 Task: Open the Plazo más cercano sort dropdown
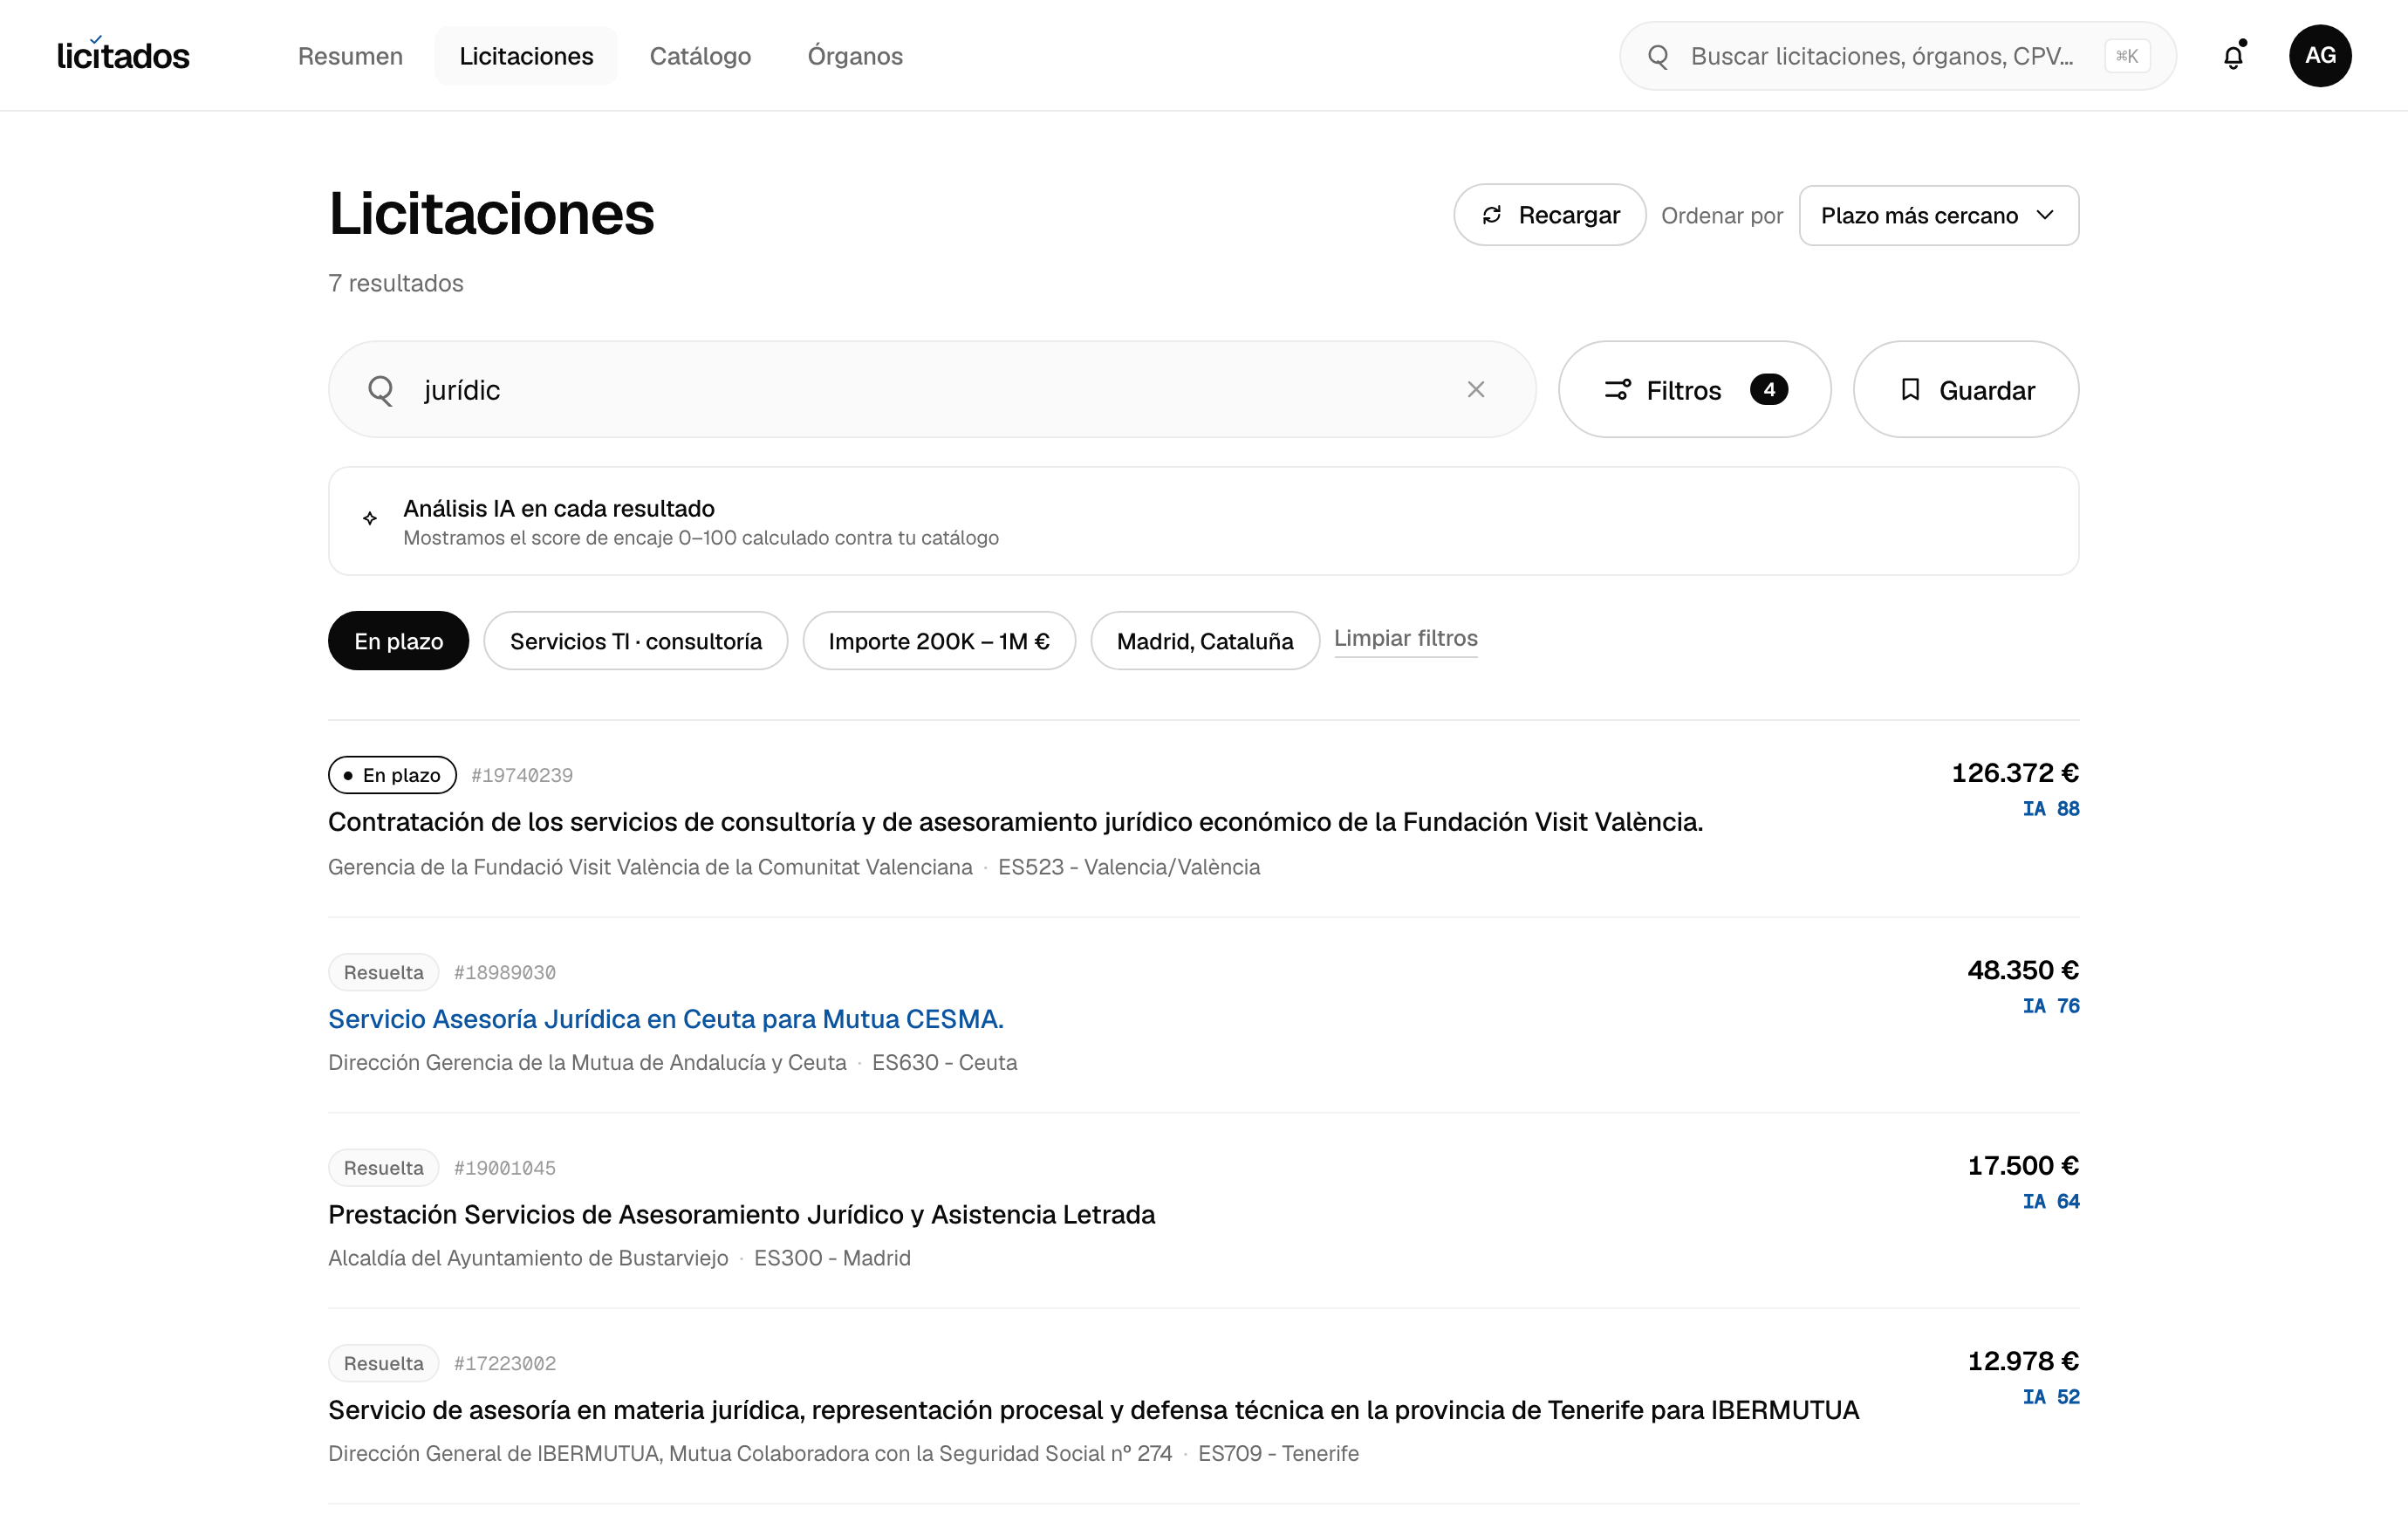pyautogui.click(x=1938, y=215)
